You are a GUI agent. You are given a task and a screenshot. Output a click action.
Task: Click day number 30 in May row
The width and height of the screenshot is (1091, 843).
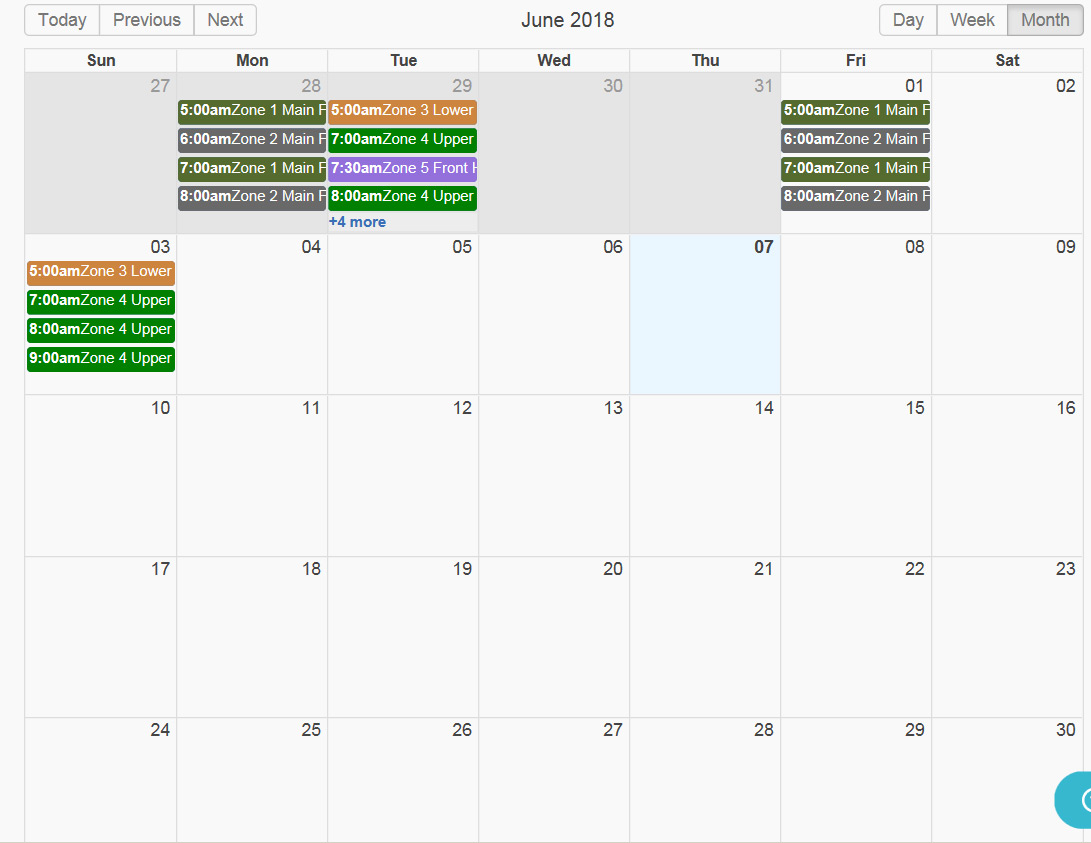[x=613, y=86]
